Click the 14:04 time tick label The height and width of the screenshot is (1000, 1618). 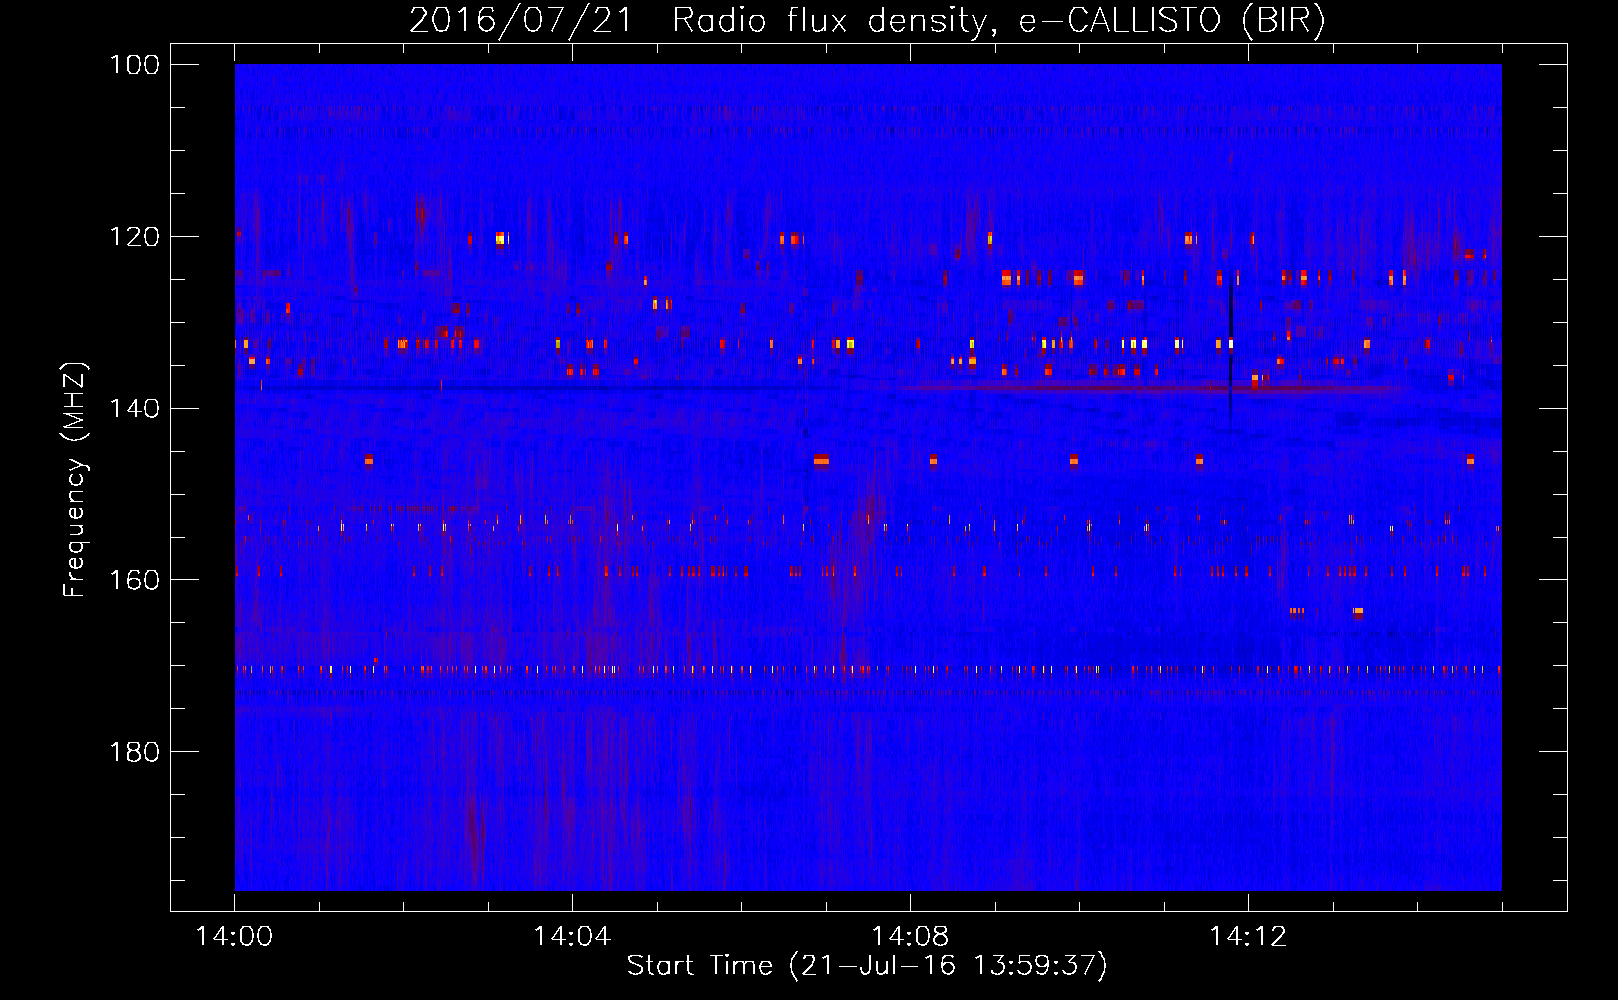572,937
